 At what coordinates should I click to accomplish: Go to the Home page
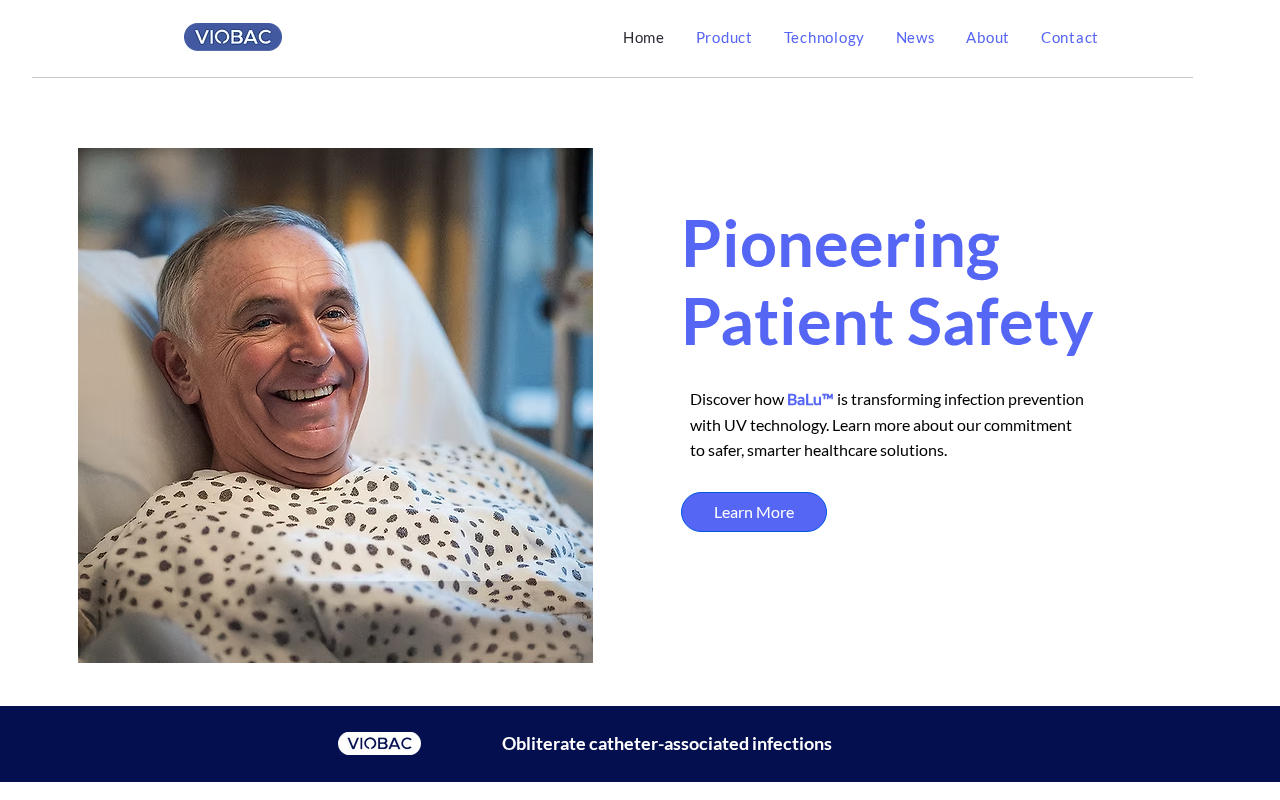[x=643, y=38]
